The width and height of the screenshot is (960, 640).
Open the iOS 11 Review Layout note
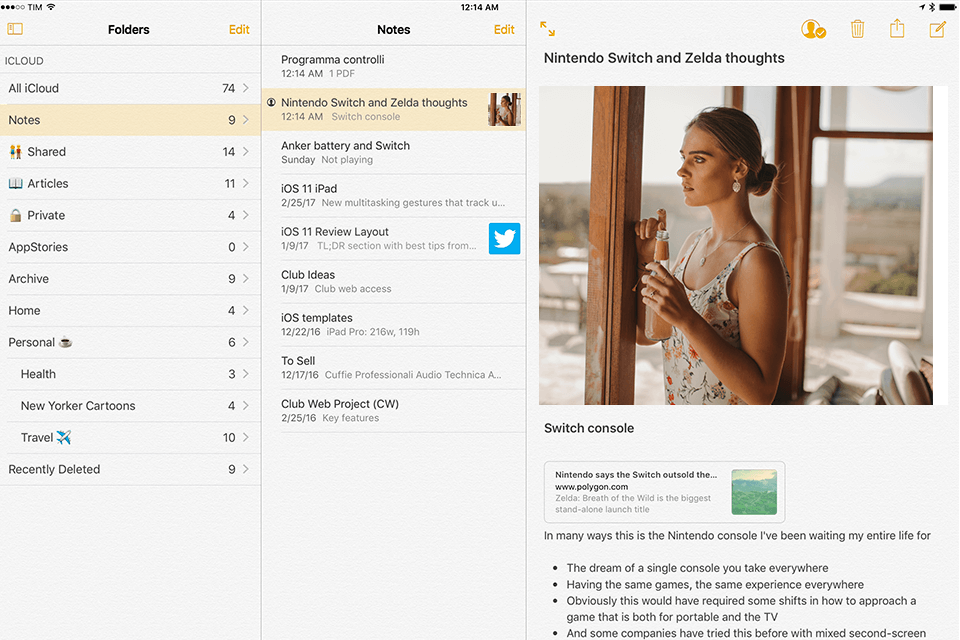pos(394,238)
